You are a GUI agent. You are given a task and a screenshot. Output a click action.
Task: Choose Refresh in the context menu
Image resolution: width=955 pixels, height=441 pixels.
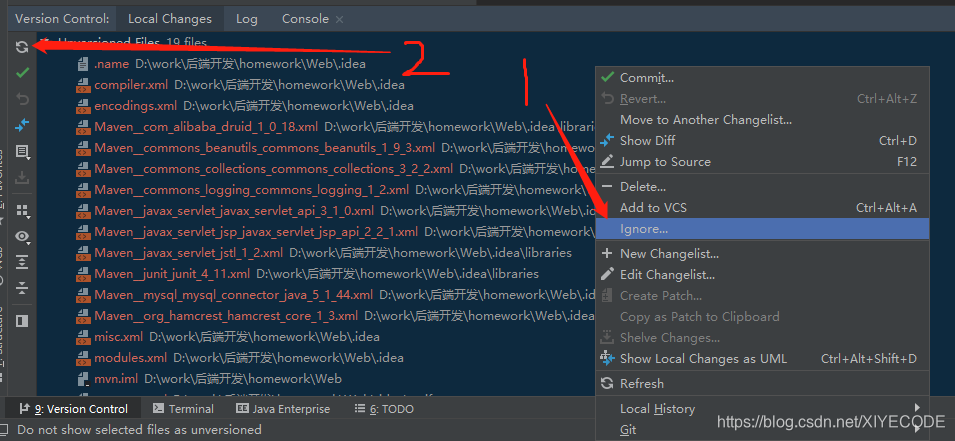762,384
